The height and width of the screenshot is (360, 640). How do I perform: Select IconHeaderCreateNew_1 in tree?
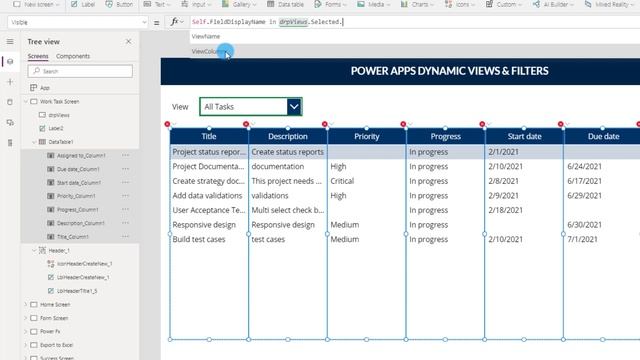(84, 264)
